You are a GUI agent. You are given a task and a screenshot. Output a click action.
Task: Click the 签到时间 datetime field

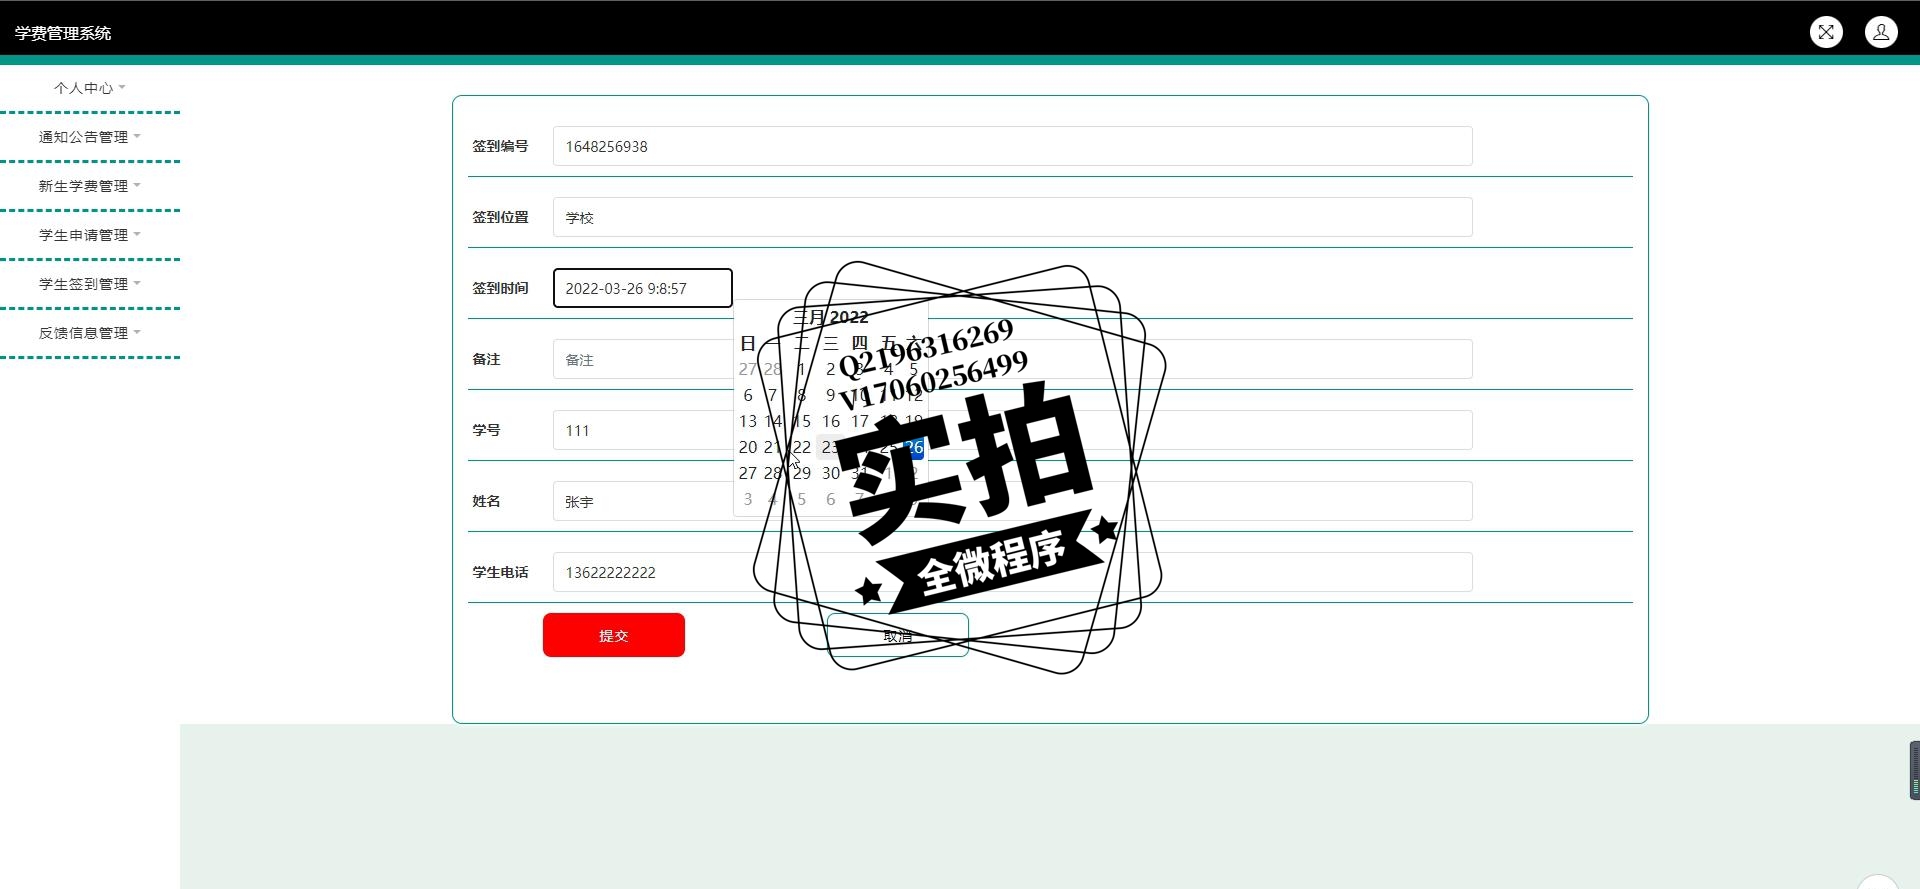[642, 288]
